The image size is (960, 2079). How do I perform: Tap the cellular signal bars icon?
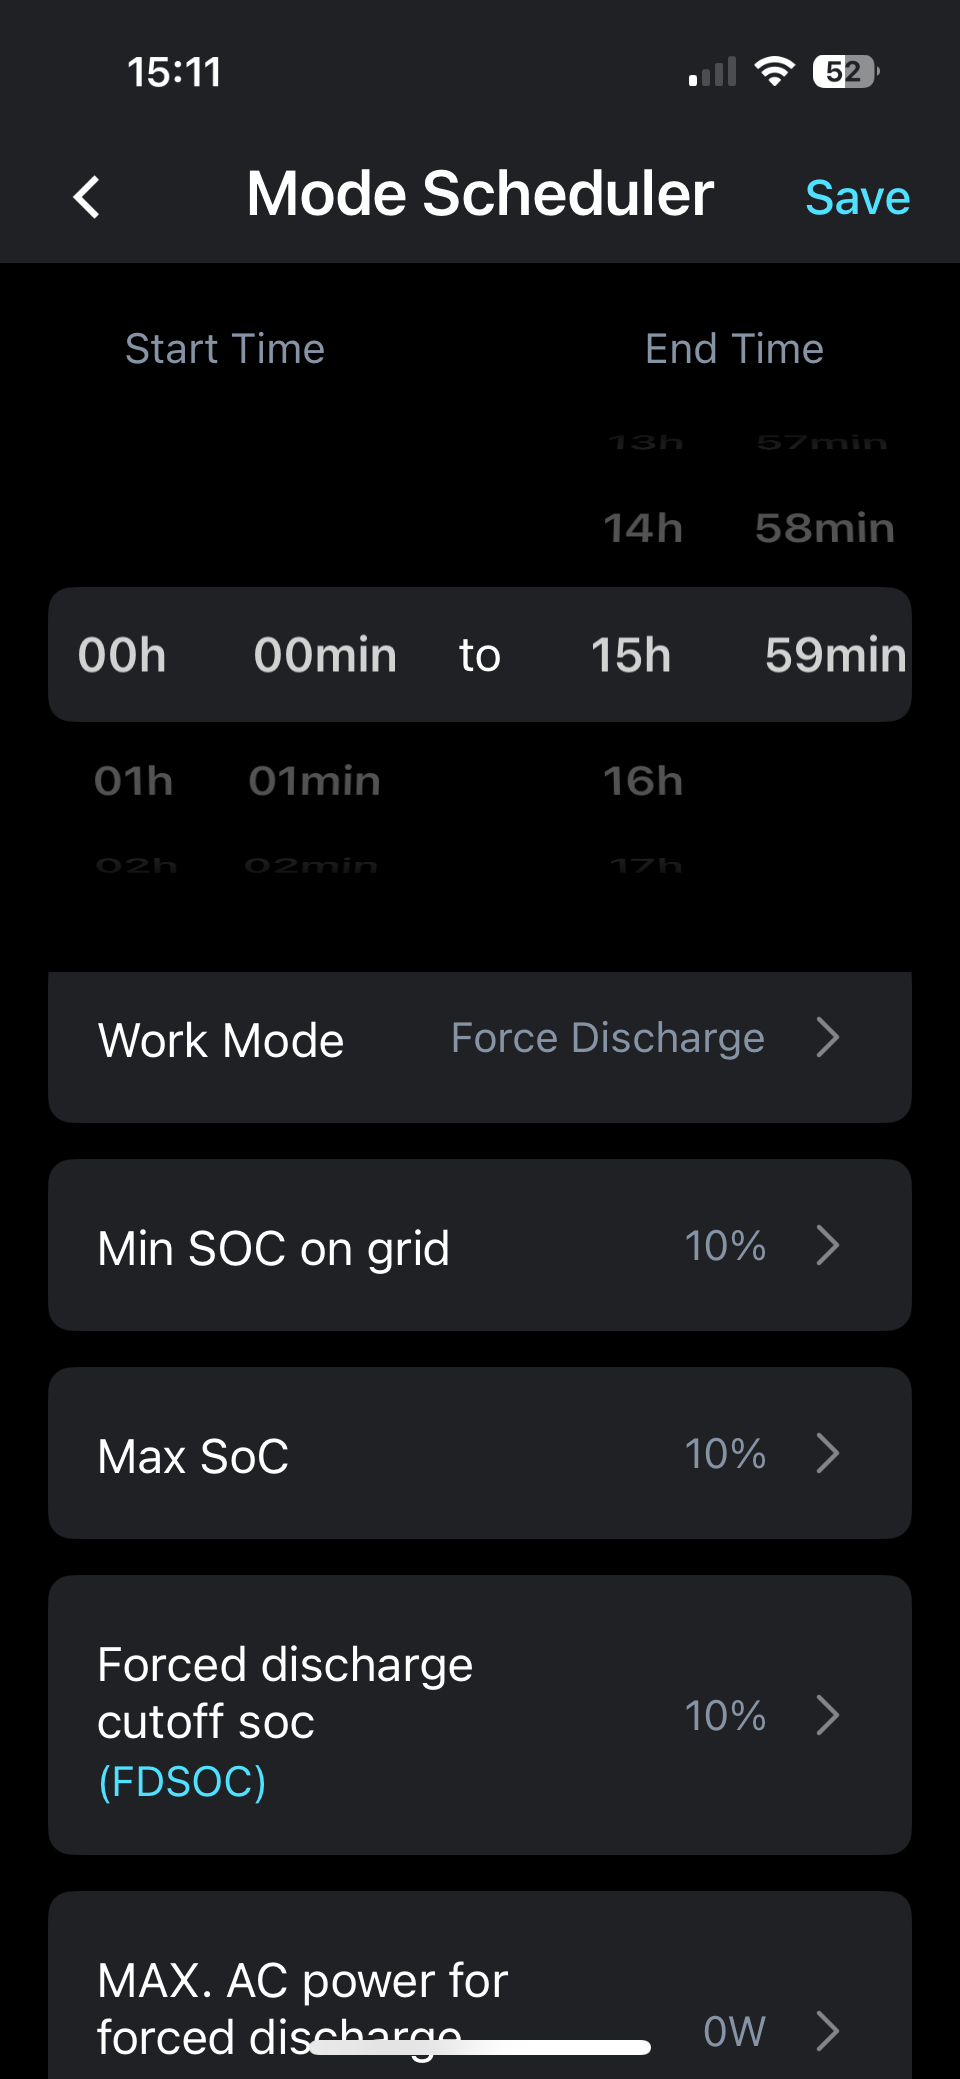tap(712, 72)
